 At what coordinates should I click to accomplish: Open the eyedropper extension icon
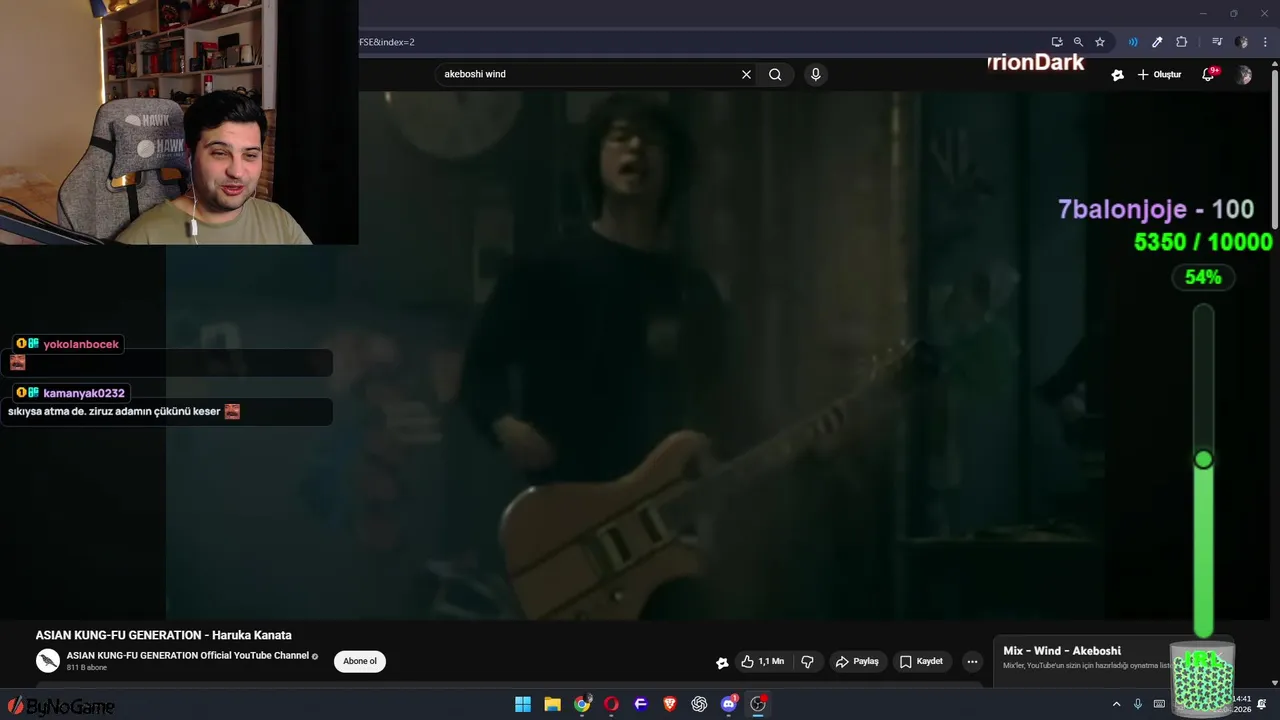tap(1157, 42)
